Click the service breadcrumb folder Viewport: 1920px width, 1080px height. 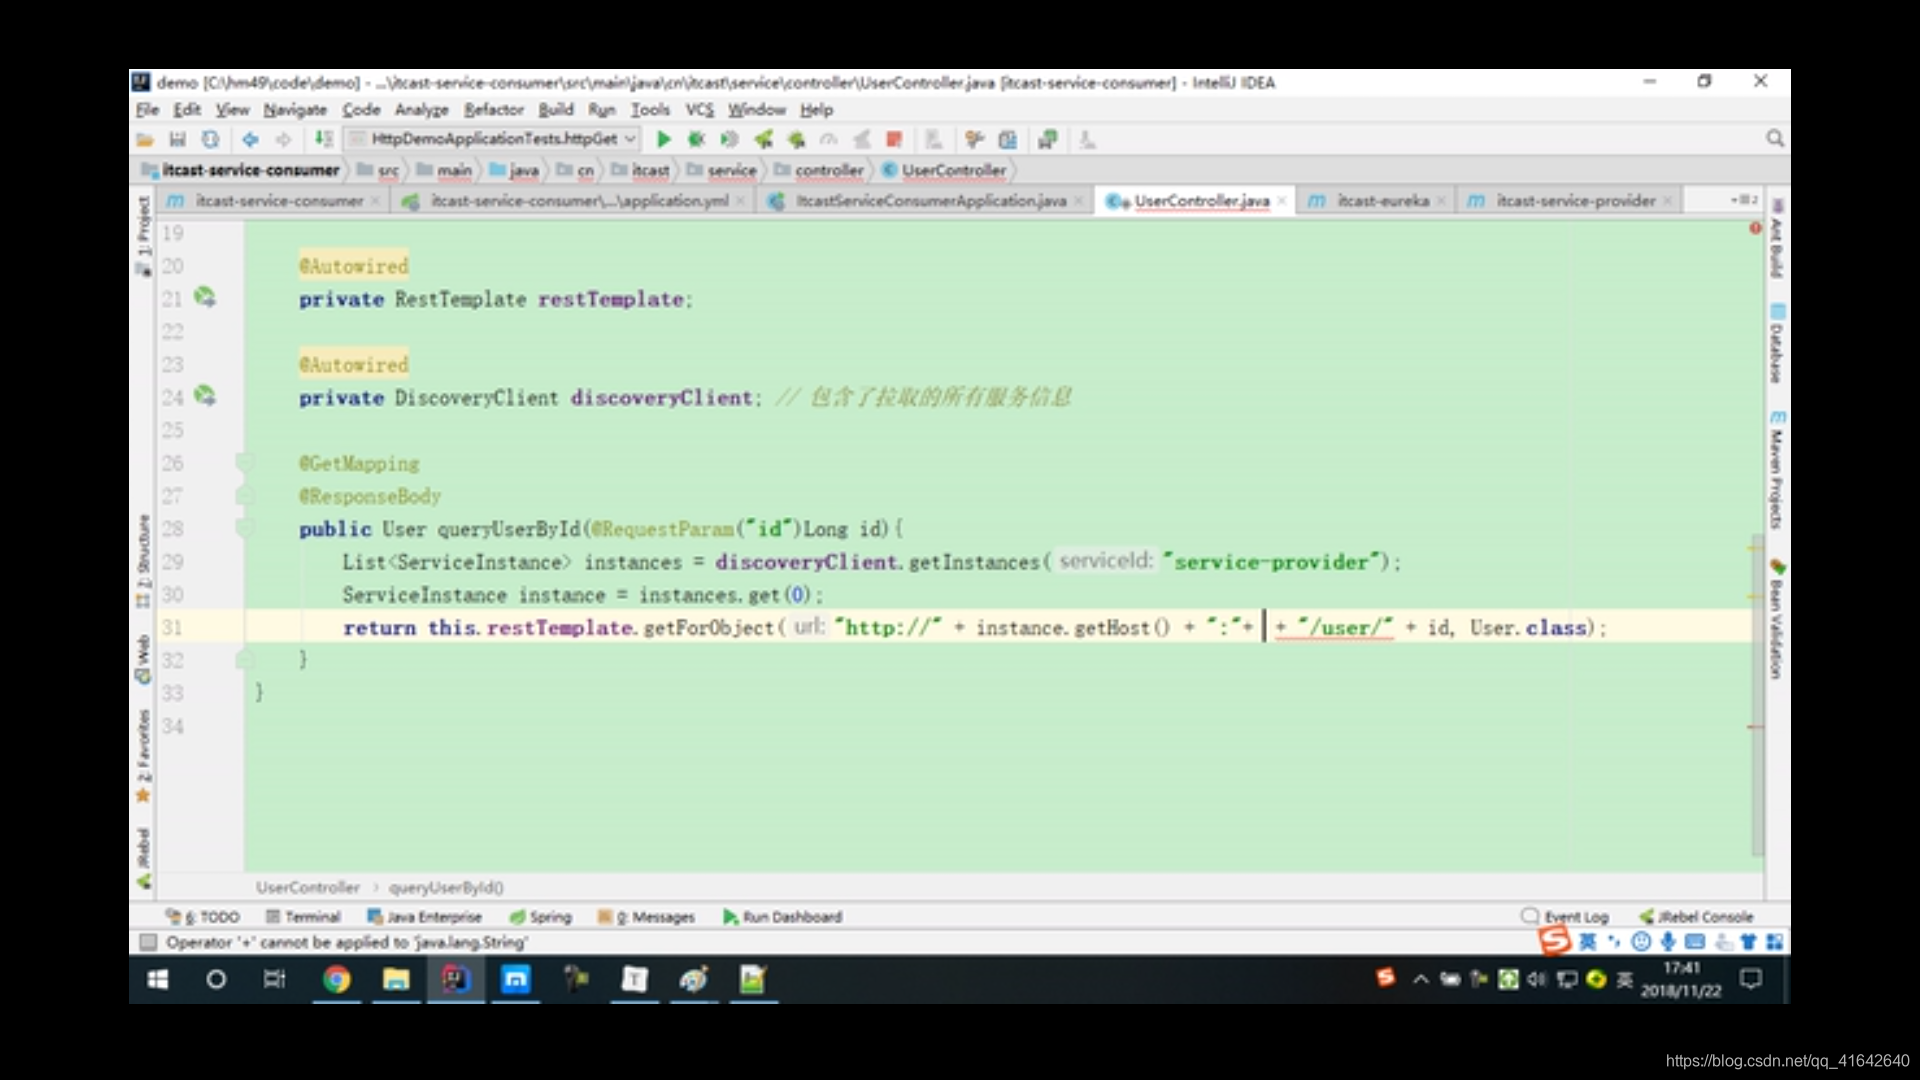(721, 171)
